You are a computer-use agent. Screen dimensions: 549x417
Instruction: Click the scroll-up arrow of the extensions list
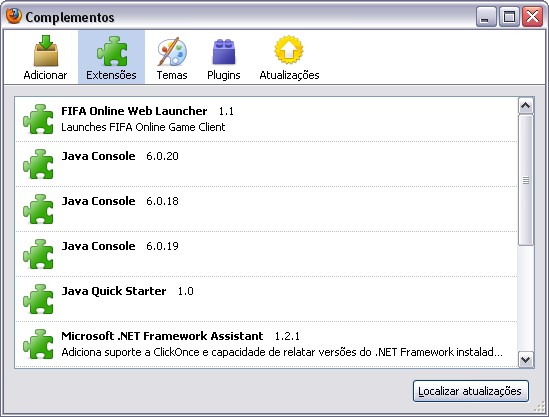526,106
